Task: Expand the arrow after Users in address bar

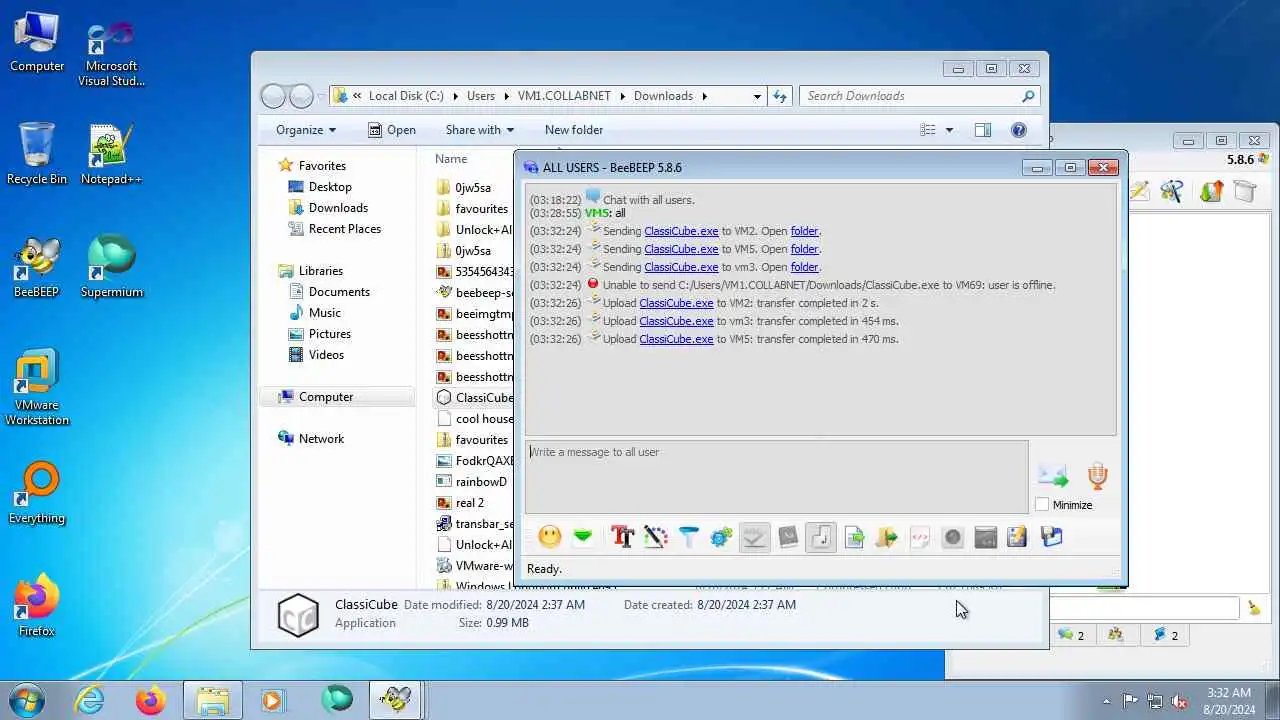Action: (x=507, y=96)
